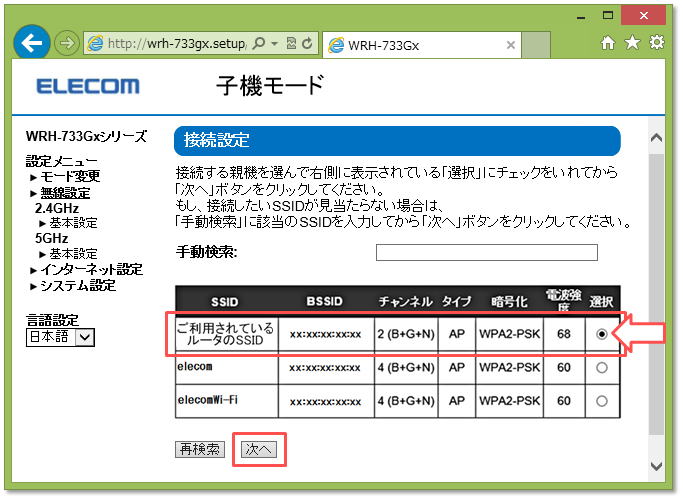This screenshot has width=683, height=500.
Task: Click the elecom SSID cell
Action: pos(227,368)
